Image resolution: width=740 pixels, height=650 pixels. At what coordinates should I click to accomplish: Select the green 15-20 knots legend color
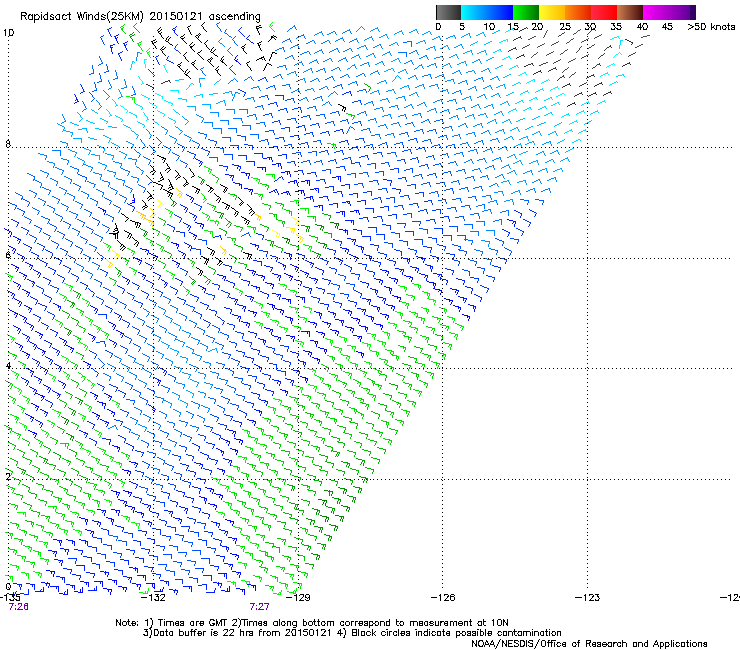point(526,12)
